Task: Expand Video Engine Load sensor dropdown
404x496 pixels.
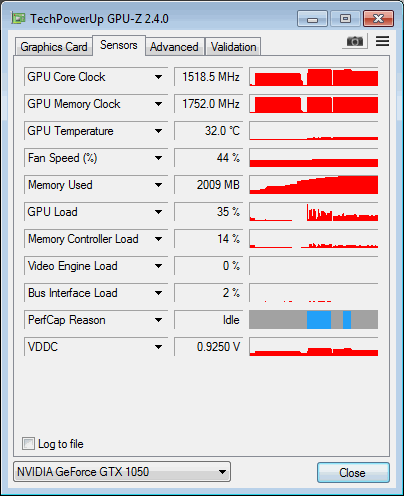Action: point(159,266)
